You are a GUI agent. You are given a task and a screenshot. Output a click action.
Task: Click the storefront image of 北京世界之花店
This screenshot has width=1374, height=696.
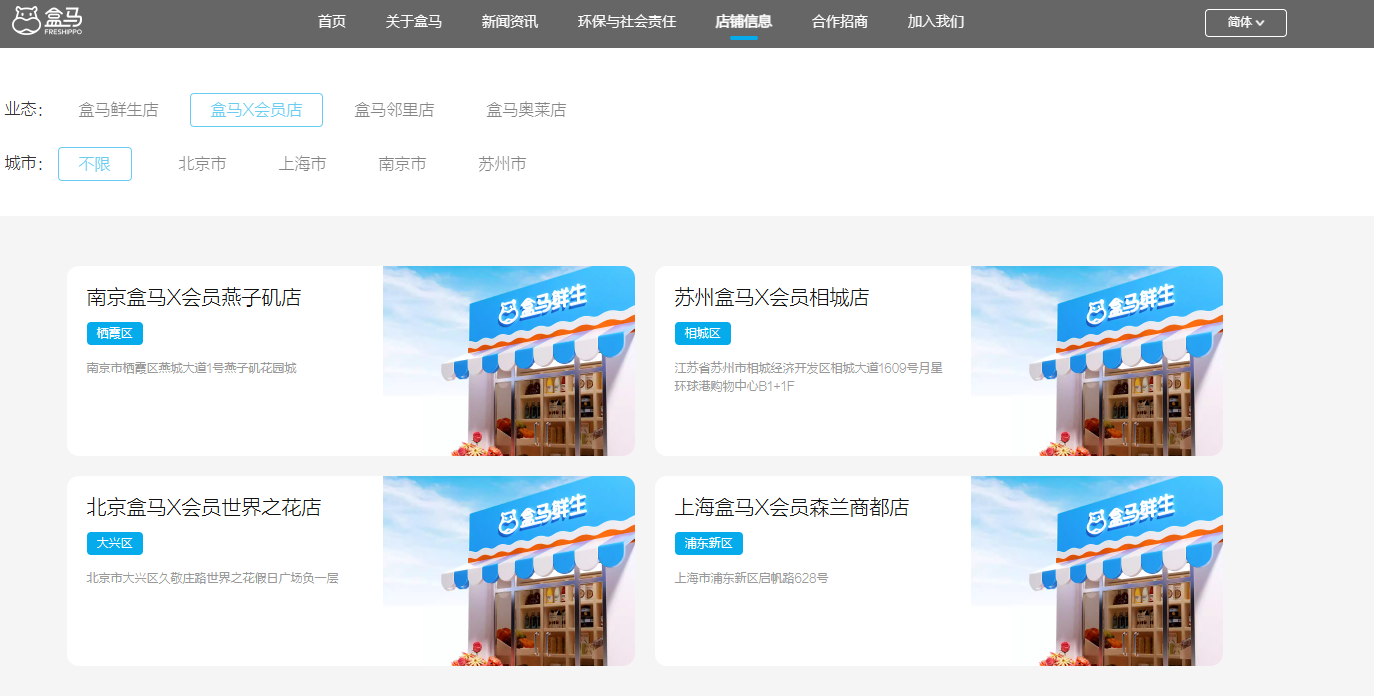508,571
